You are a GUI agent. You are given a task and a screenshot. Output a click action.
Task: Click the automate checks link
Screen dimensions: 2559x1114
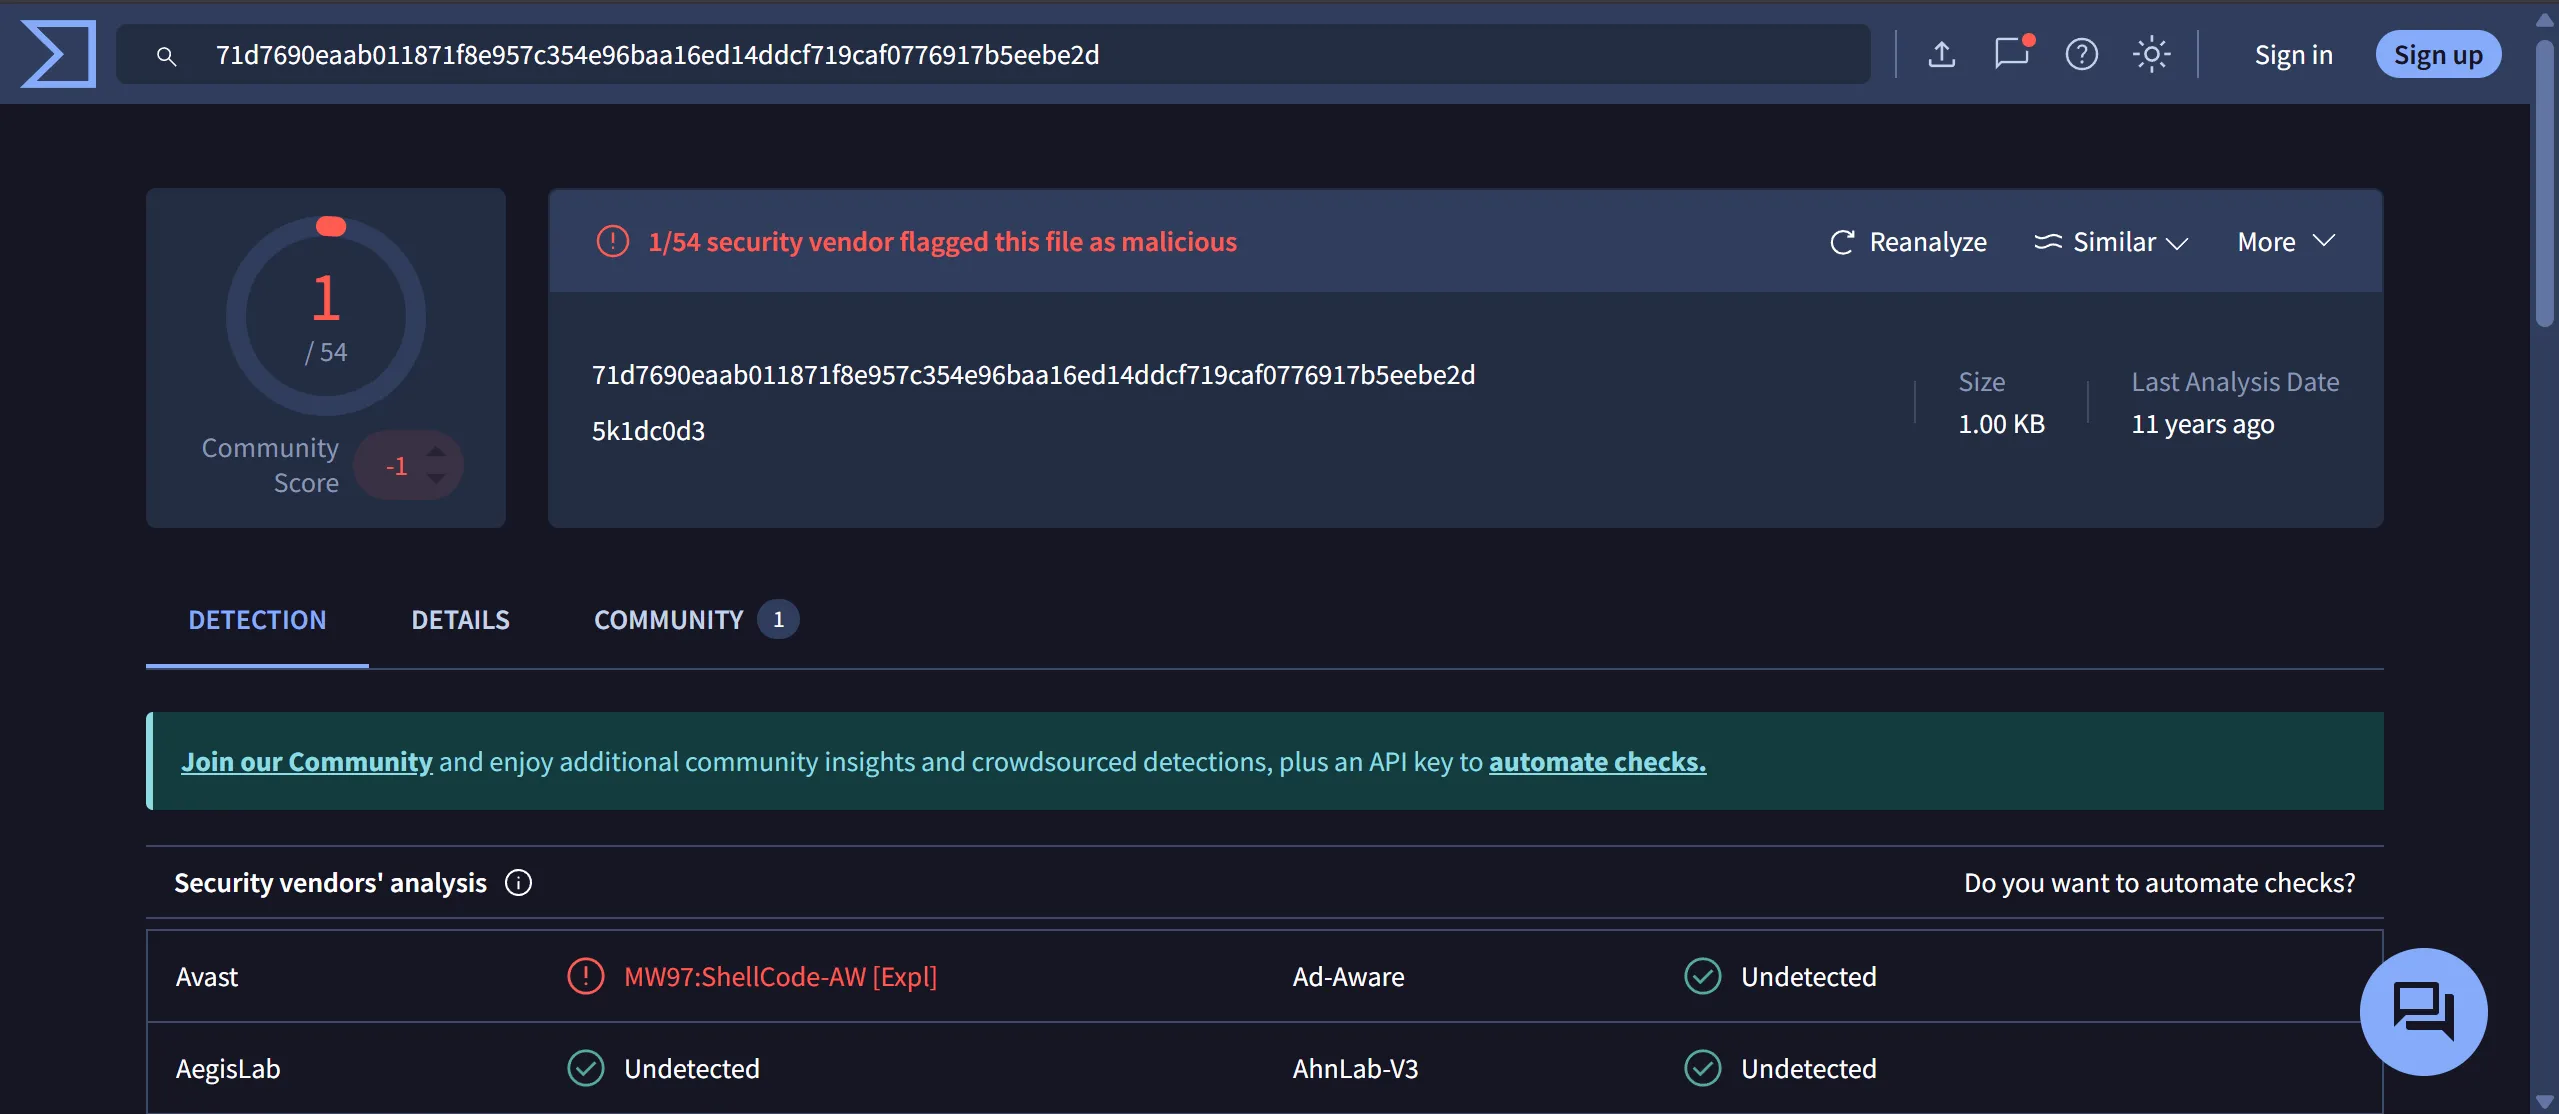(1597, 762)
